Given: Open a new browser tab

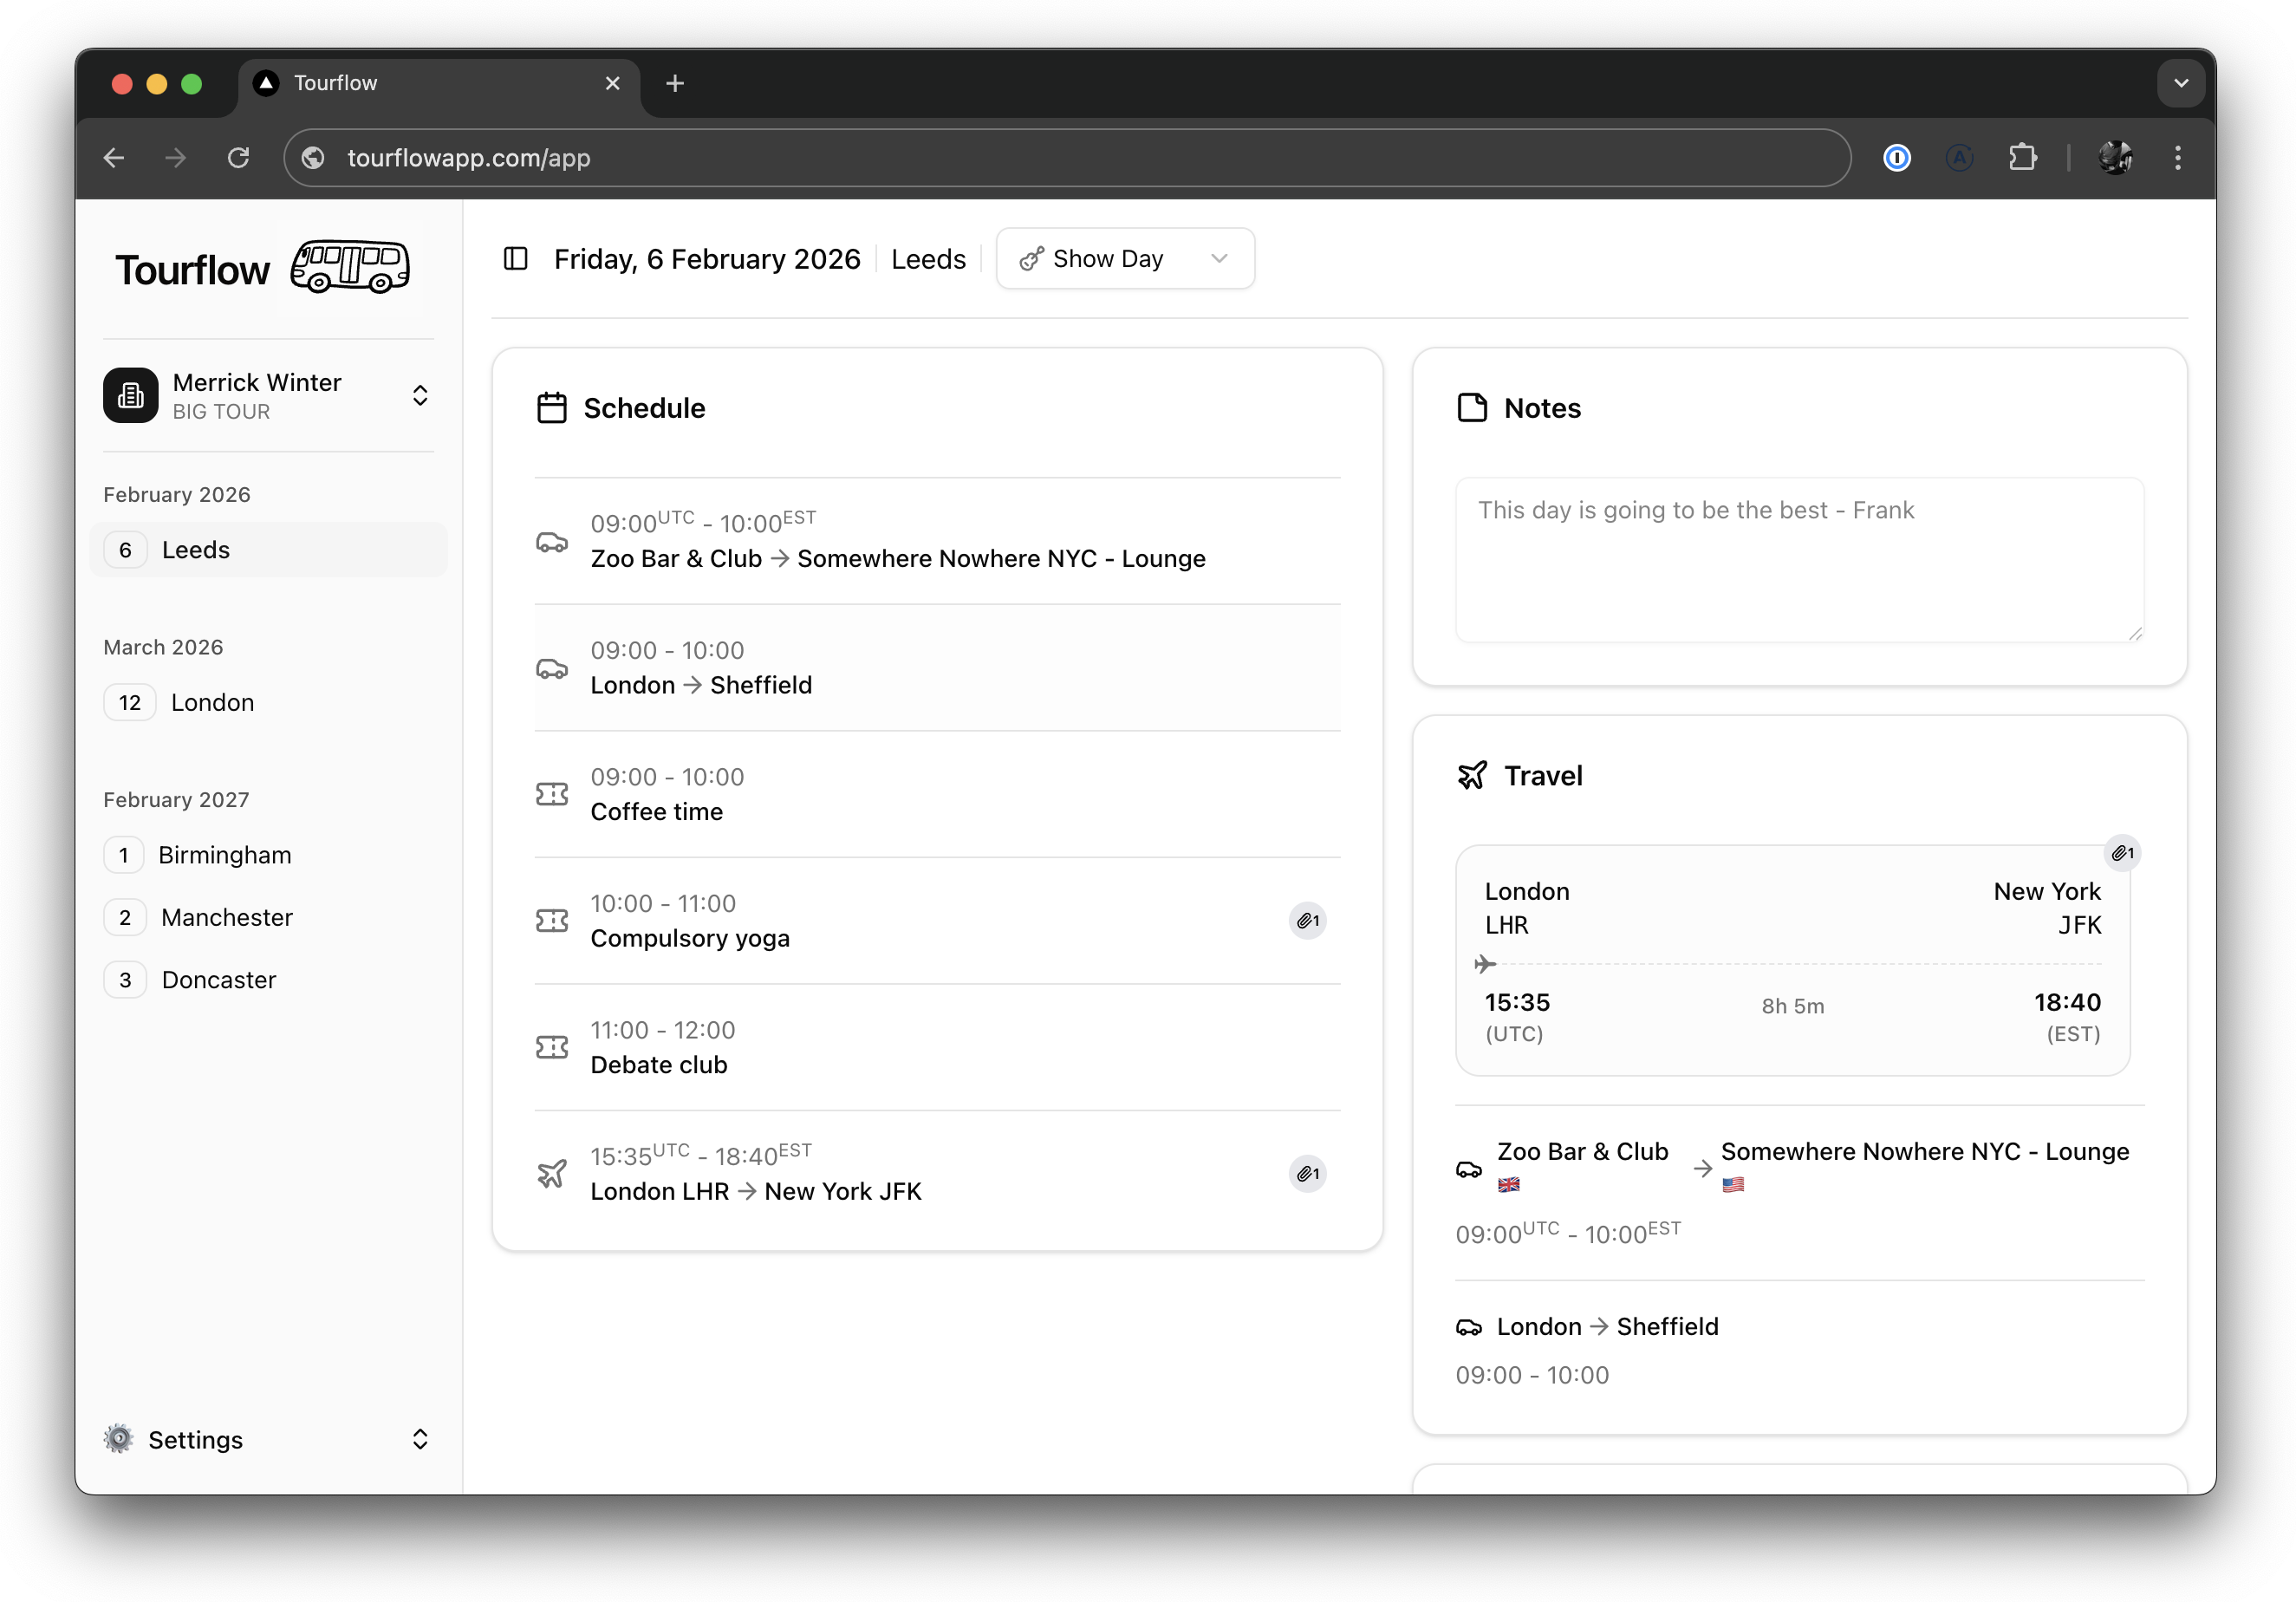Looking at the screenshot, I should pyautogui.click(x=675, y=83).
